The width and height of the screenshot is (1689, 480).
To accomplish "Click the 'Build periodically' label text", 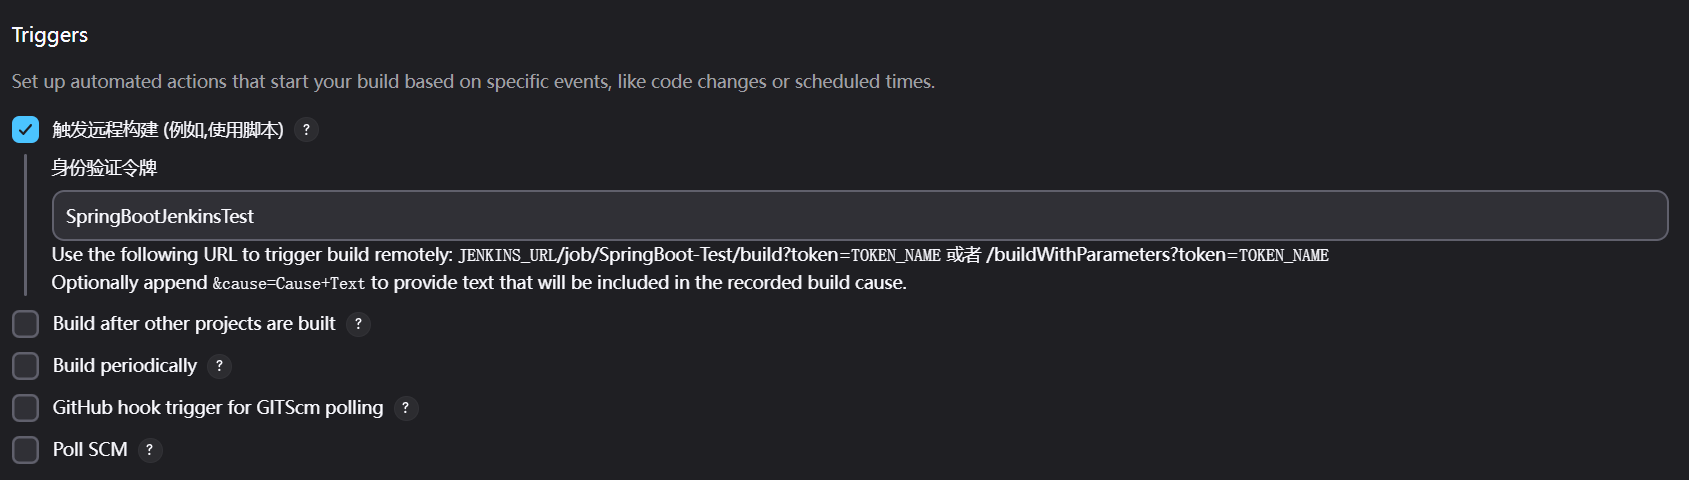I will (125, 366).
